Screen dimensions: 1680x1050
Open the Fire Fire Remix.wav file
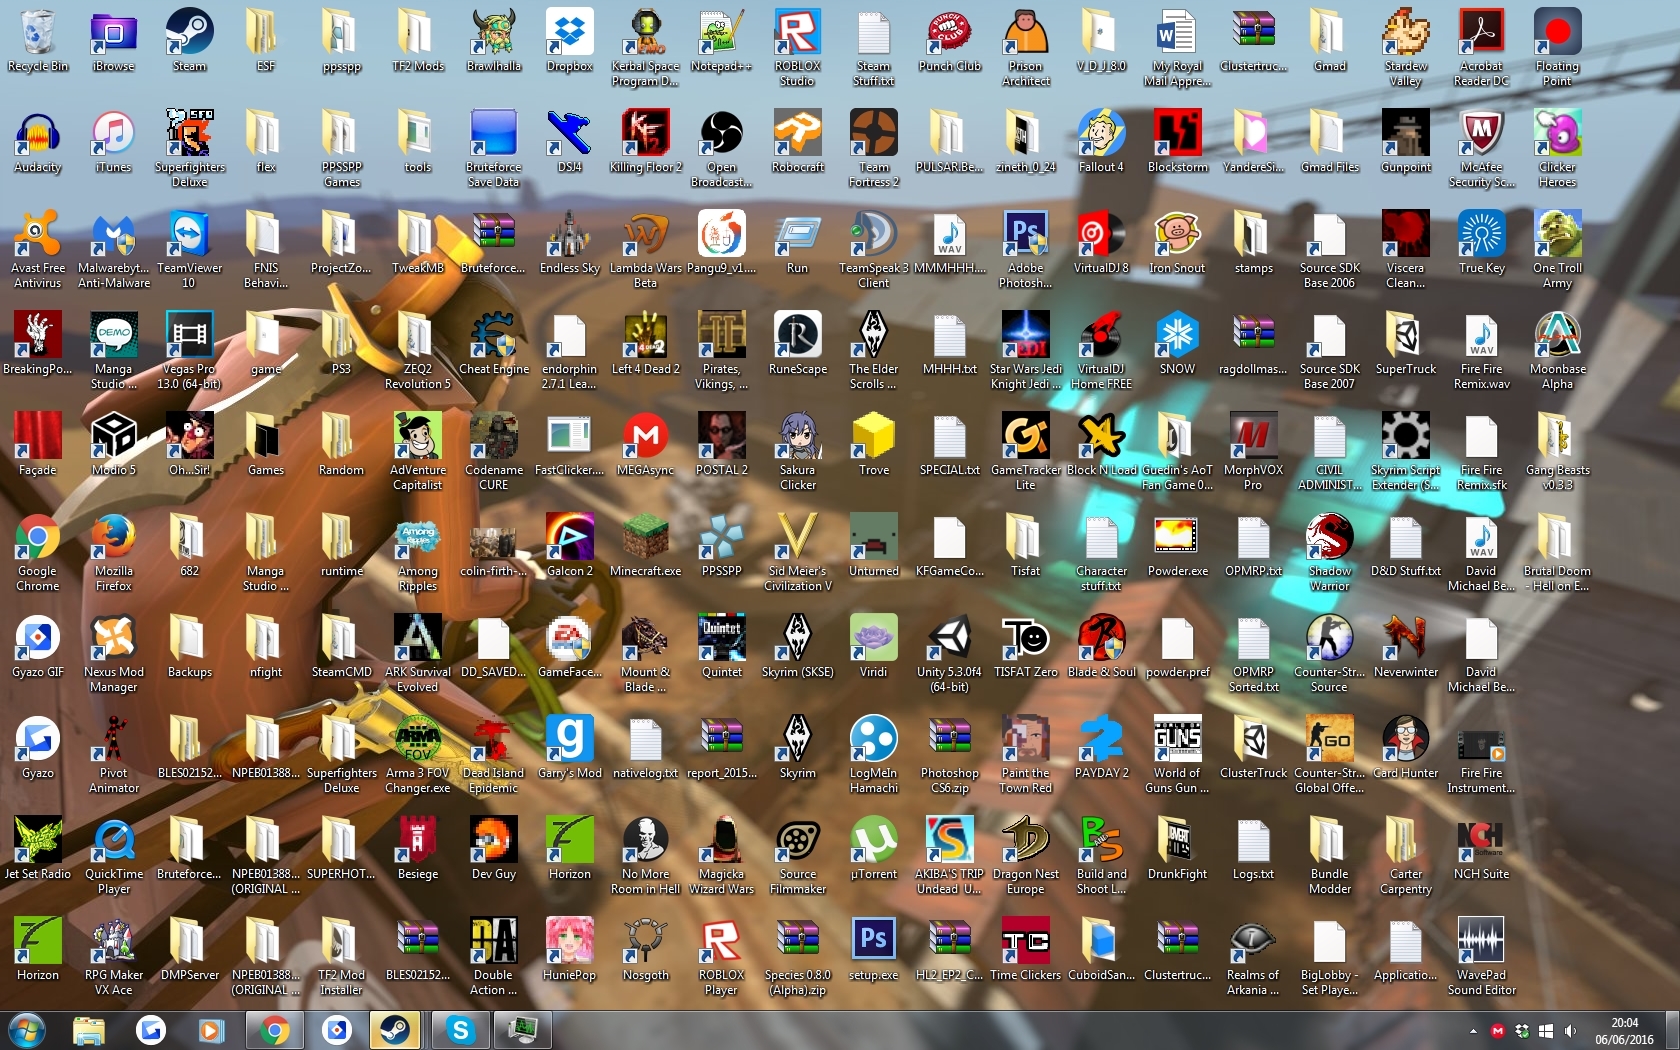[1482, 351]
